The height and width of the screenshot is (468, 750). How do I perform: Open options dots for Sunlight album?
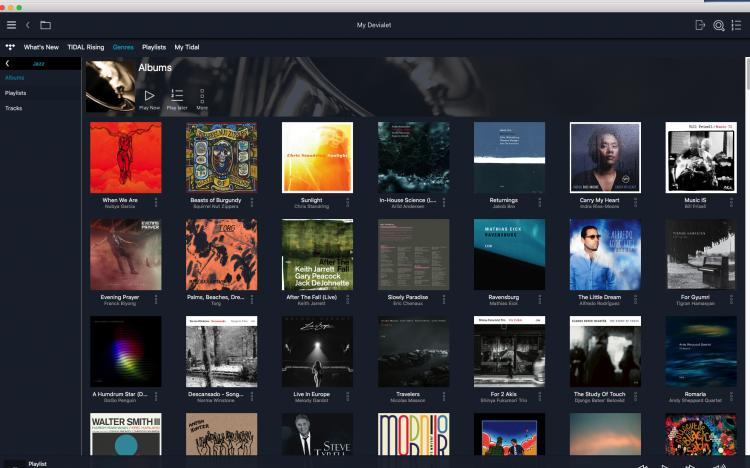(x=348, y=202)
